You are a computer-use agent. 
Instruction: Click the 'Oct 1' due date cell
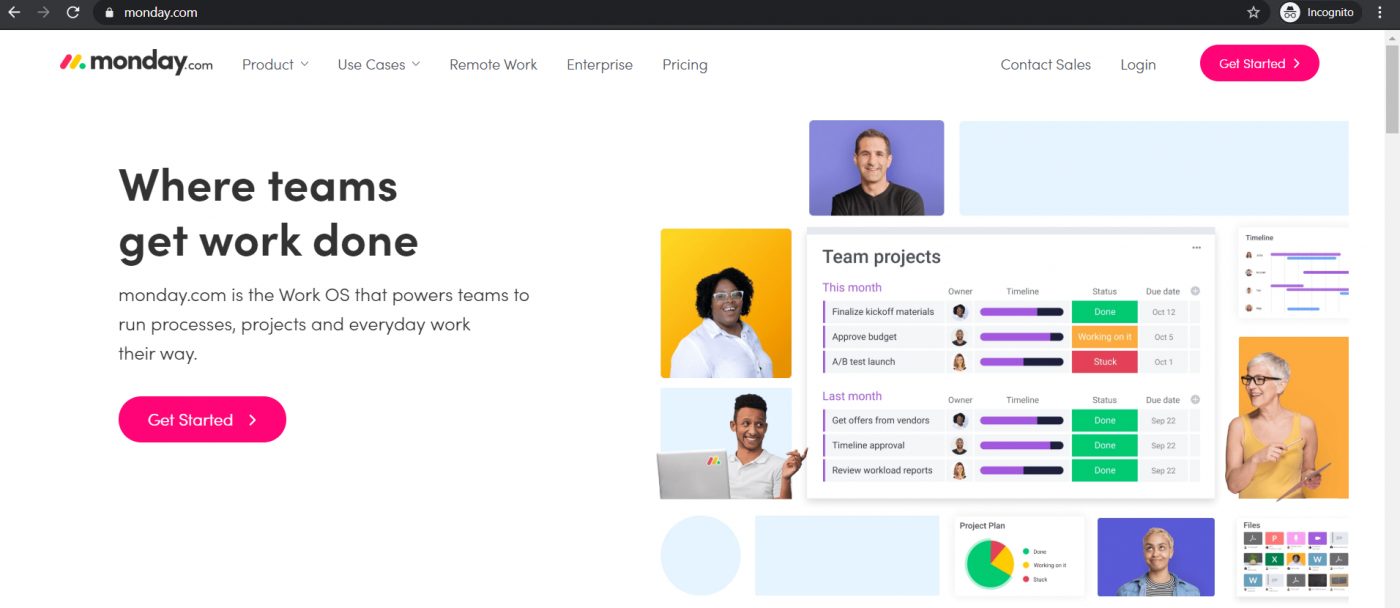[x=1164, y=362]
